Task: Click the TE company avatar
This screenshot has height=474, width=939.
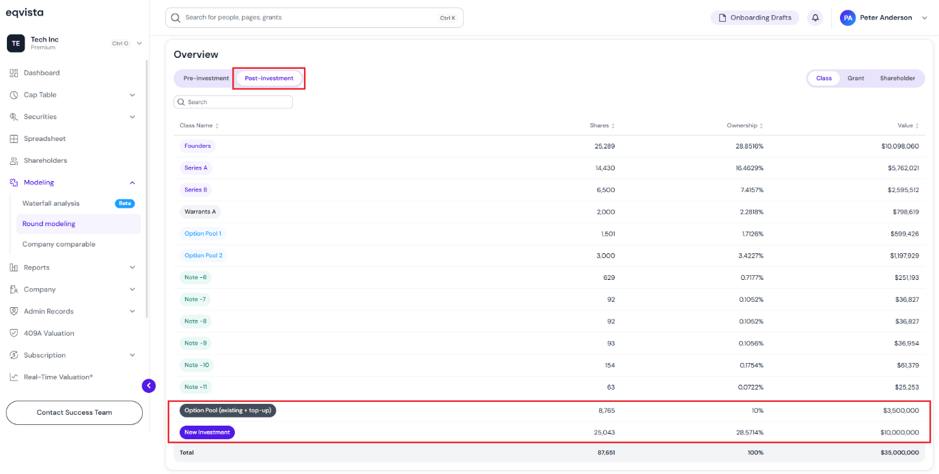Action: pyautogui.click(x=15, y=43)
